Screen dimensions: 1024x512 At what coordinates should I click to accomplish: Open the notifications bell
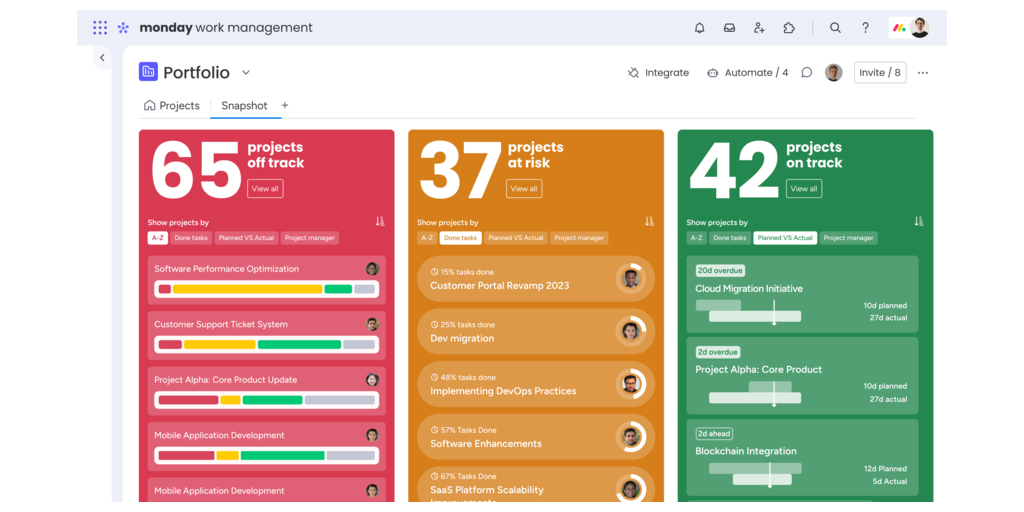click(699, 28)
